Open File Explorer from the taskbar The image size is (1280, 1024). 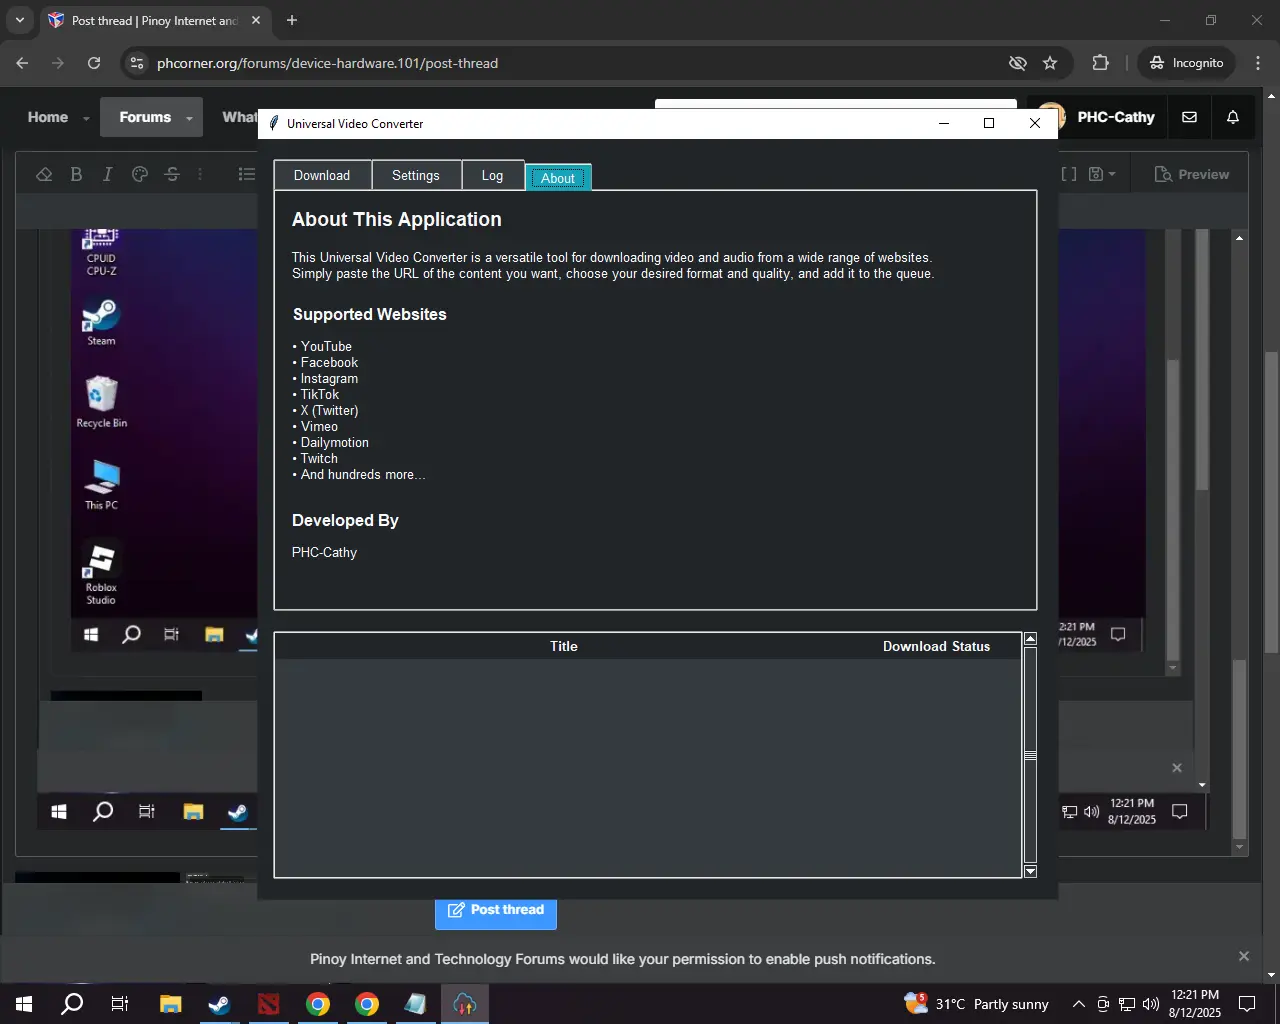170,1004
